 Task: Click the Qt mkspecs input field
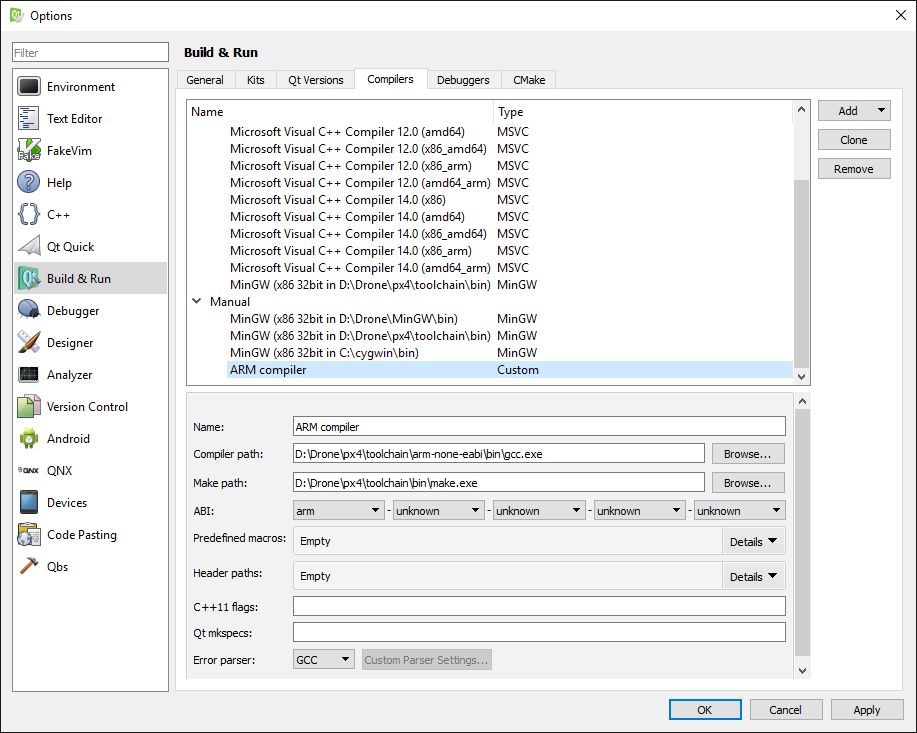(539, 632)
